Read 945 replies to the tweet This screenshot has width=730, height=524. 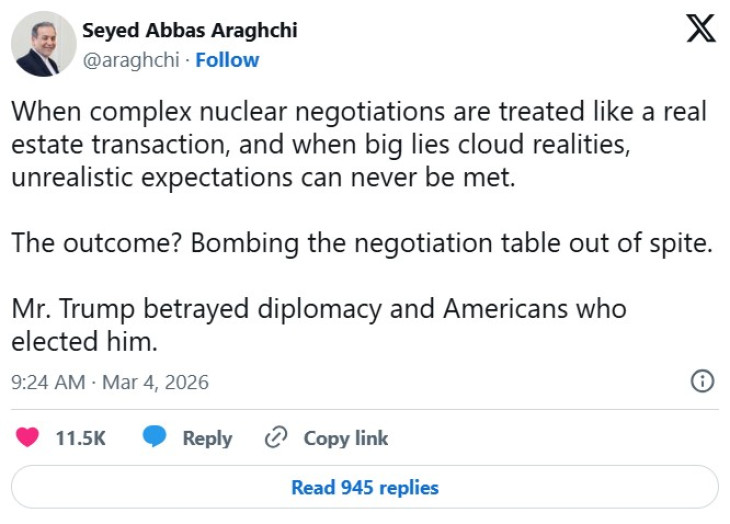tap(365, 488)
